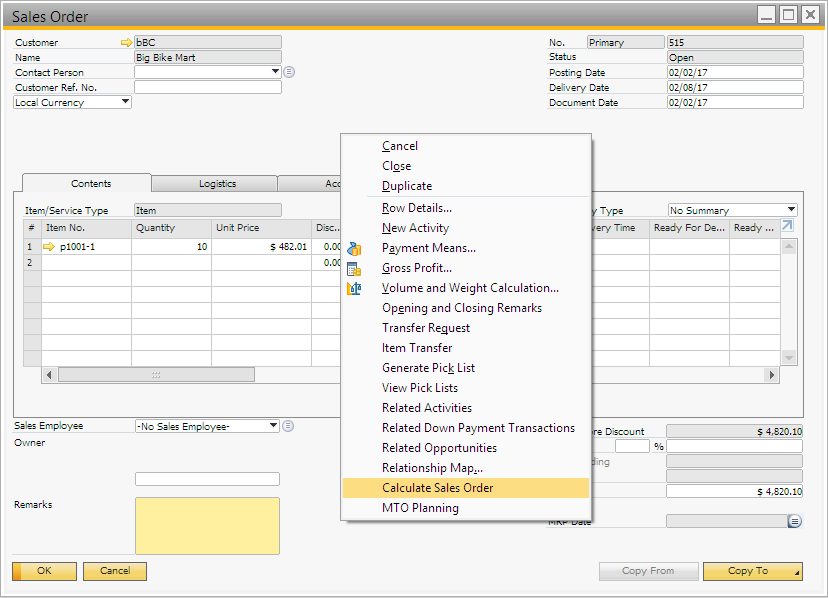Click the horizontal scrollbar under the items table

coord(155,375)
